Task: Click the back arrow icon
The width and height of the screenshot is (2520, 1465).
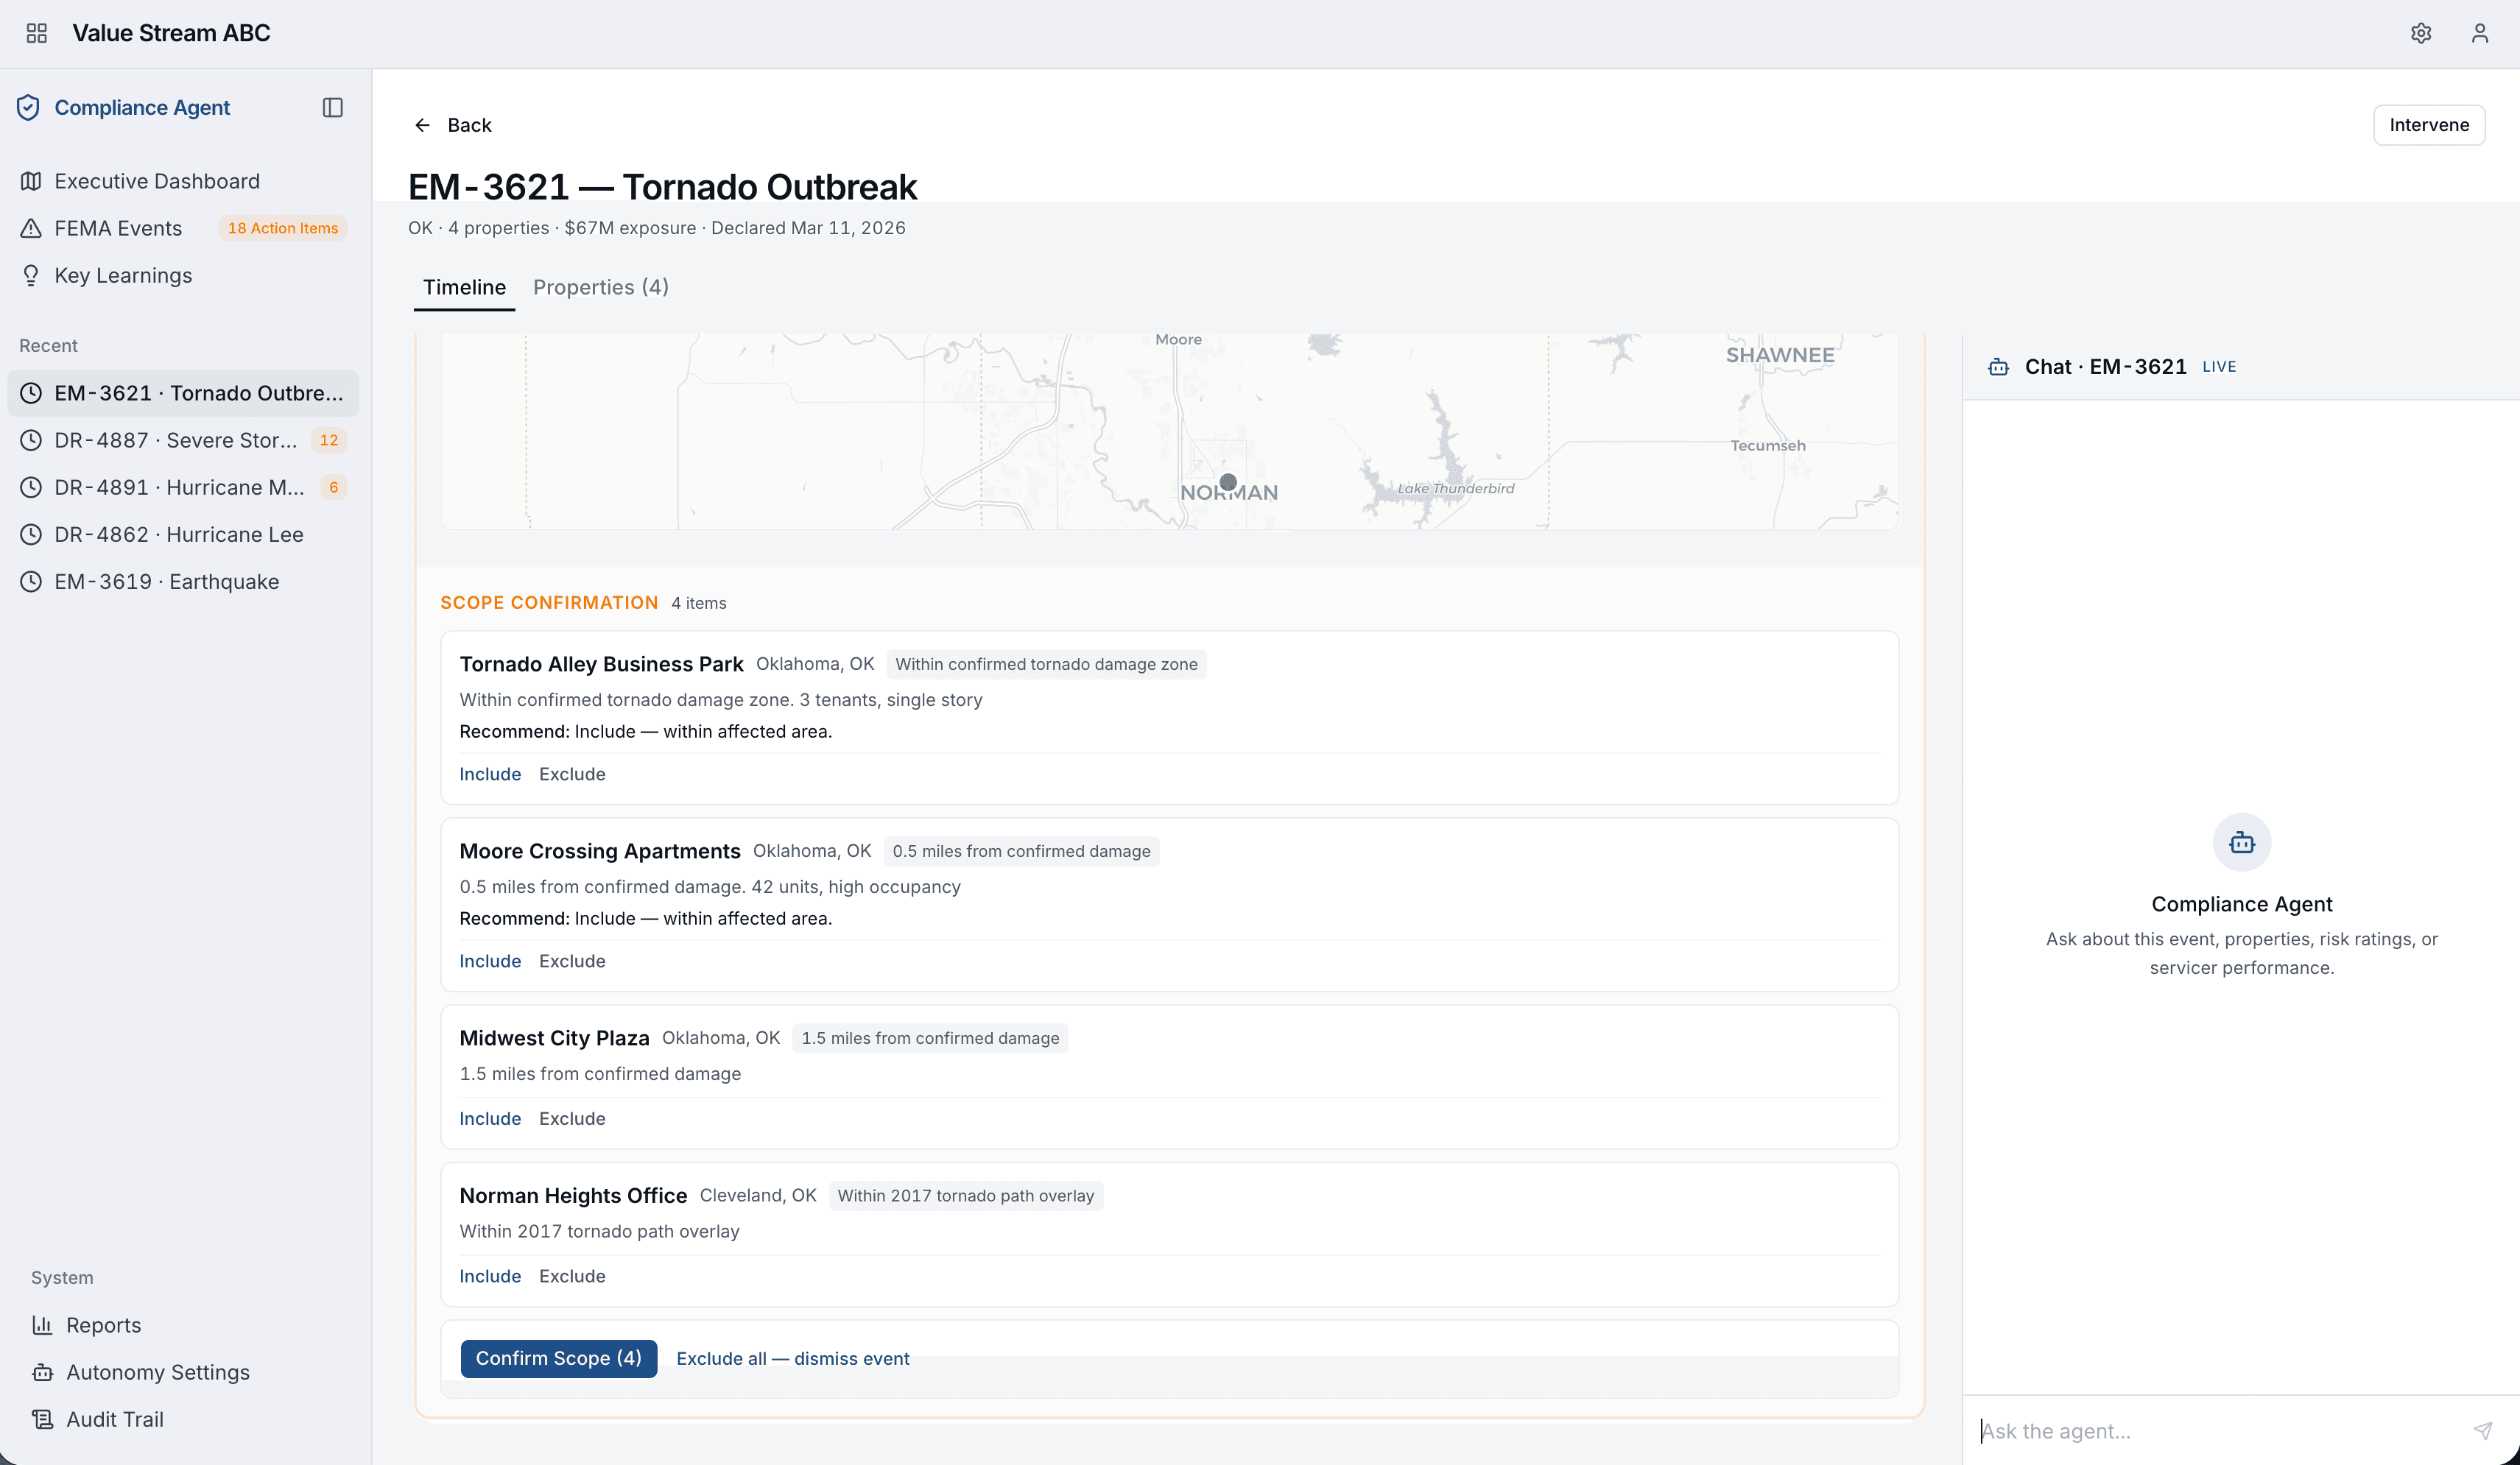Action: point(422,125)
